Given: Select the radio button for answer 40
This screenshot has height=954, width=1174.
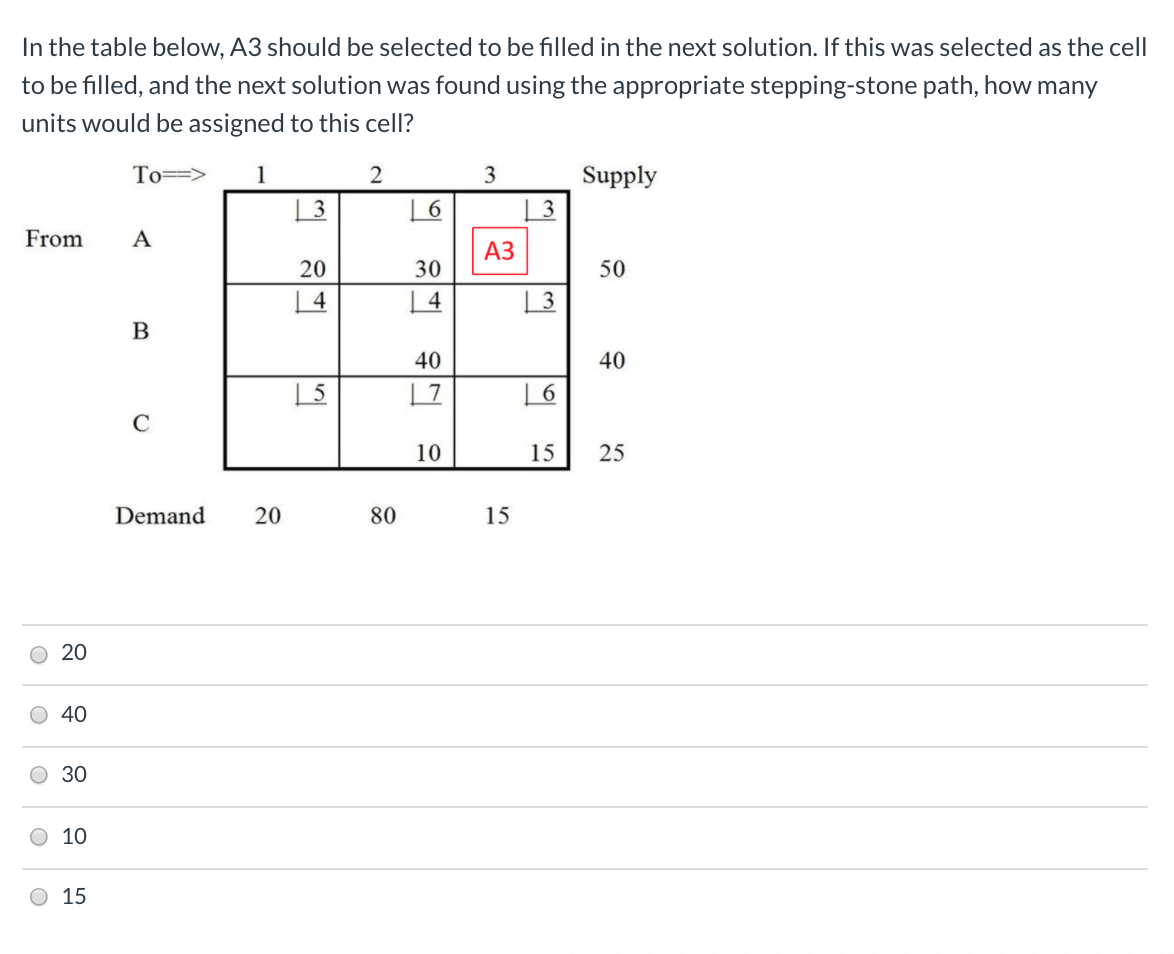Looking at the screenshot, I should pos(38,714).
